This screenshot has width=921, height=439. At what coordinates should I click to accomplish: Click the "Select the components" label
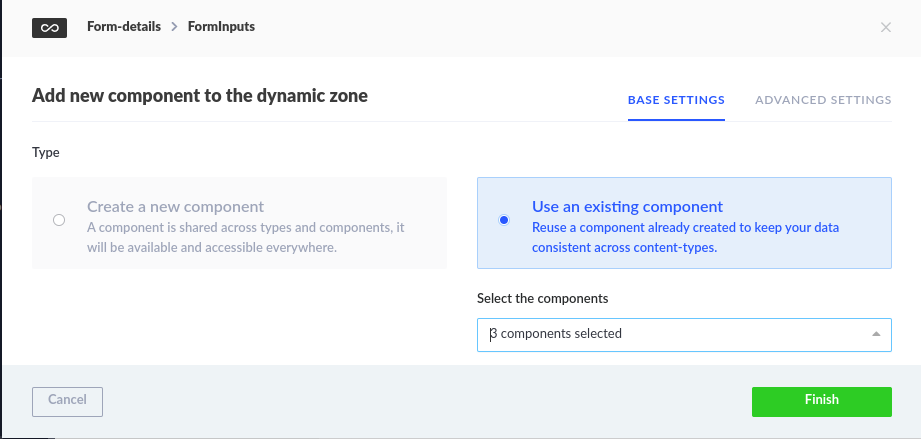coord(543,298)
